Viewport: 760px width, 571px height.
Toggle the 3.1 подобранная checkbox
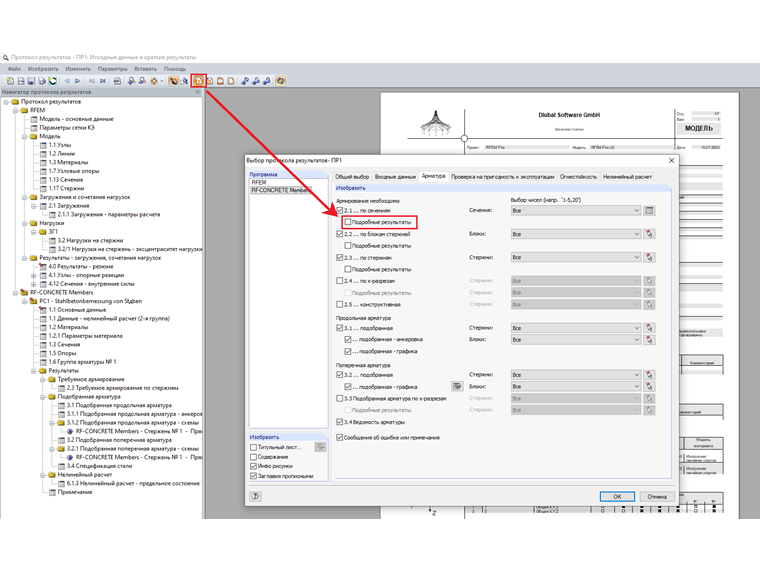[x=339, y=328]
